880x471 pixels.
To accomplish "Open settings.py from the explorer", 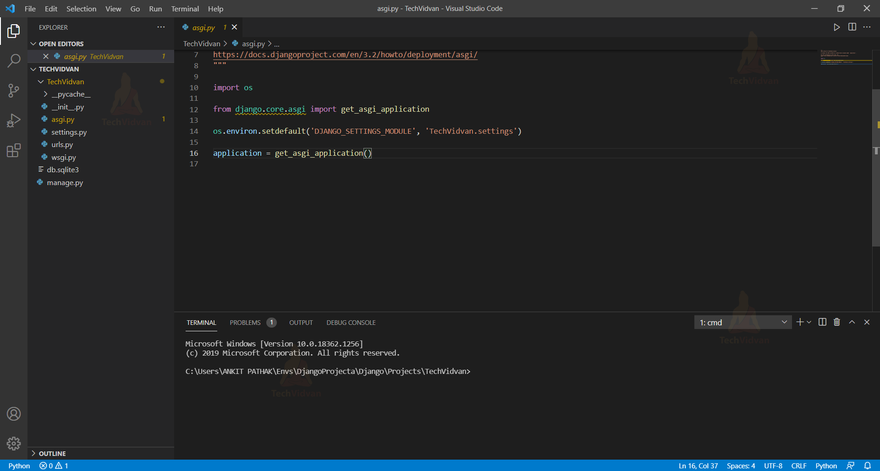I will pyautogui.click(x=69, y=132).
